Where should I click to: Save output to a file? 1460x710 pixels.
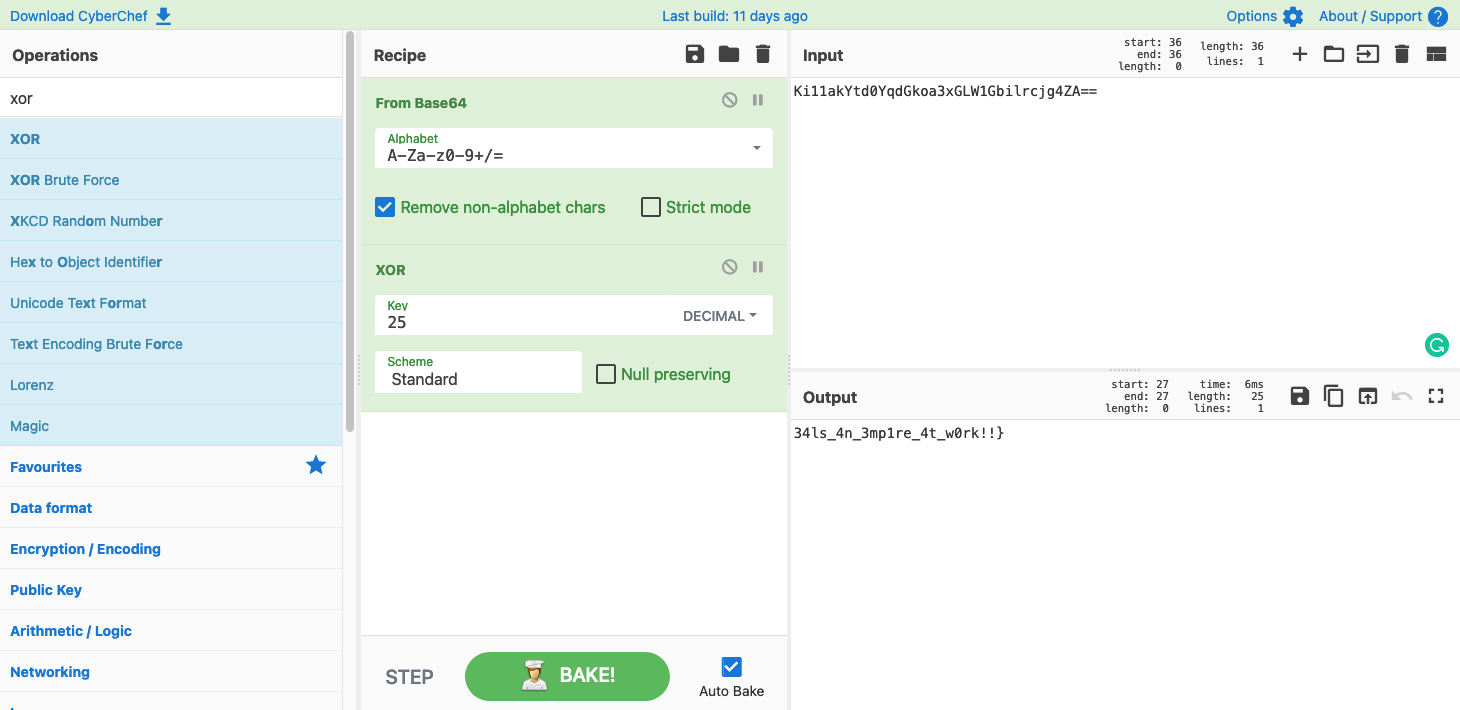(x=1299, y=396)
